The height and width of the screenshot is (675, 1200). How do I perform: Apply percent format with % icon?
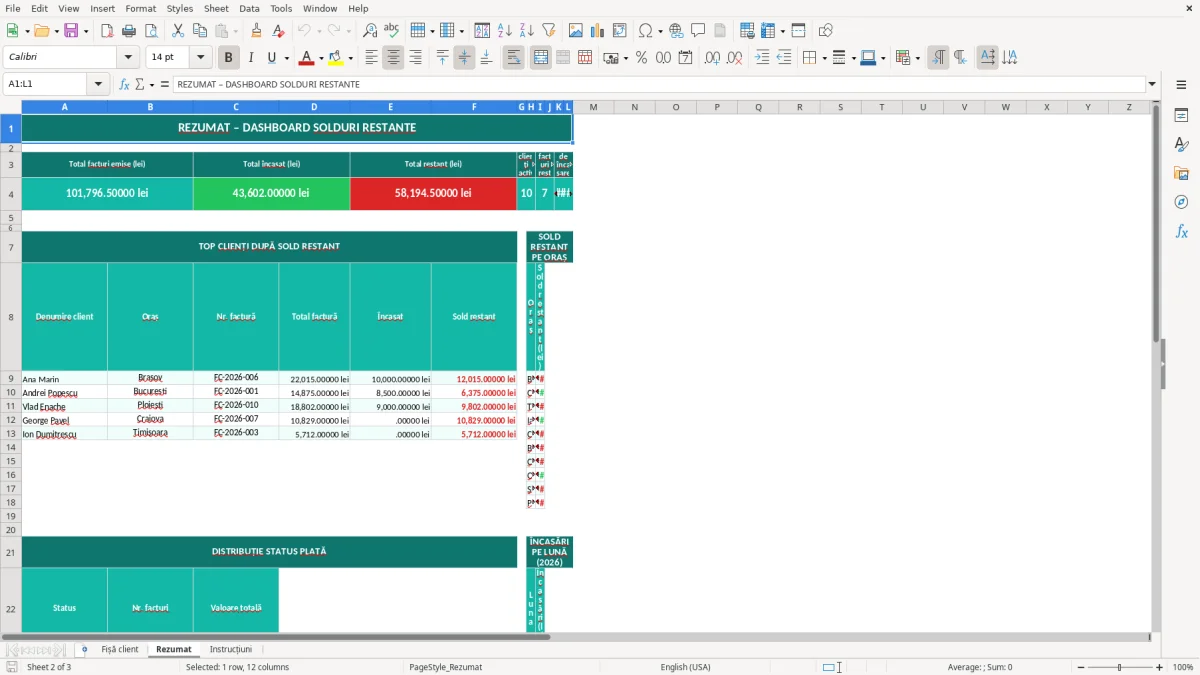(641, 58)
